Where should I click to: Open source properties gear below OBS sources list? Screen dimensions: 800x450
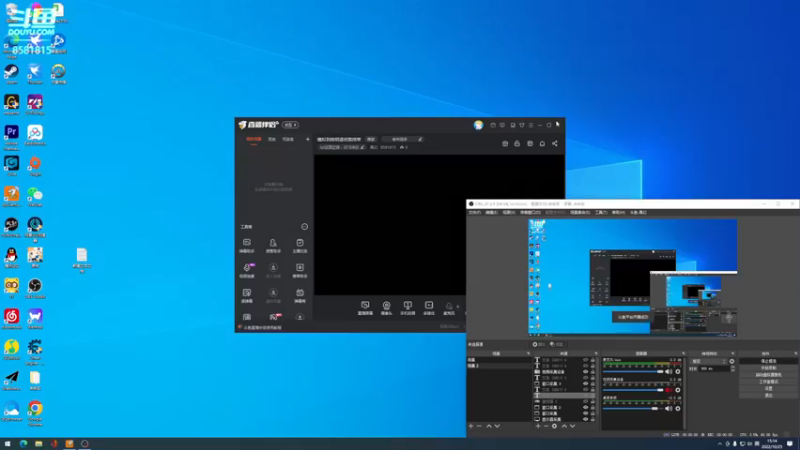point(555,426)
